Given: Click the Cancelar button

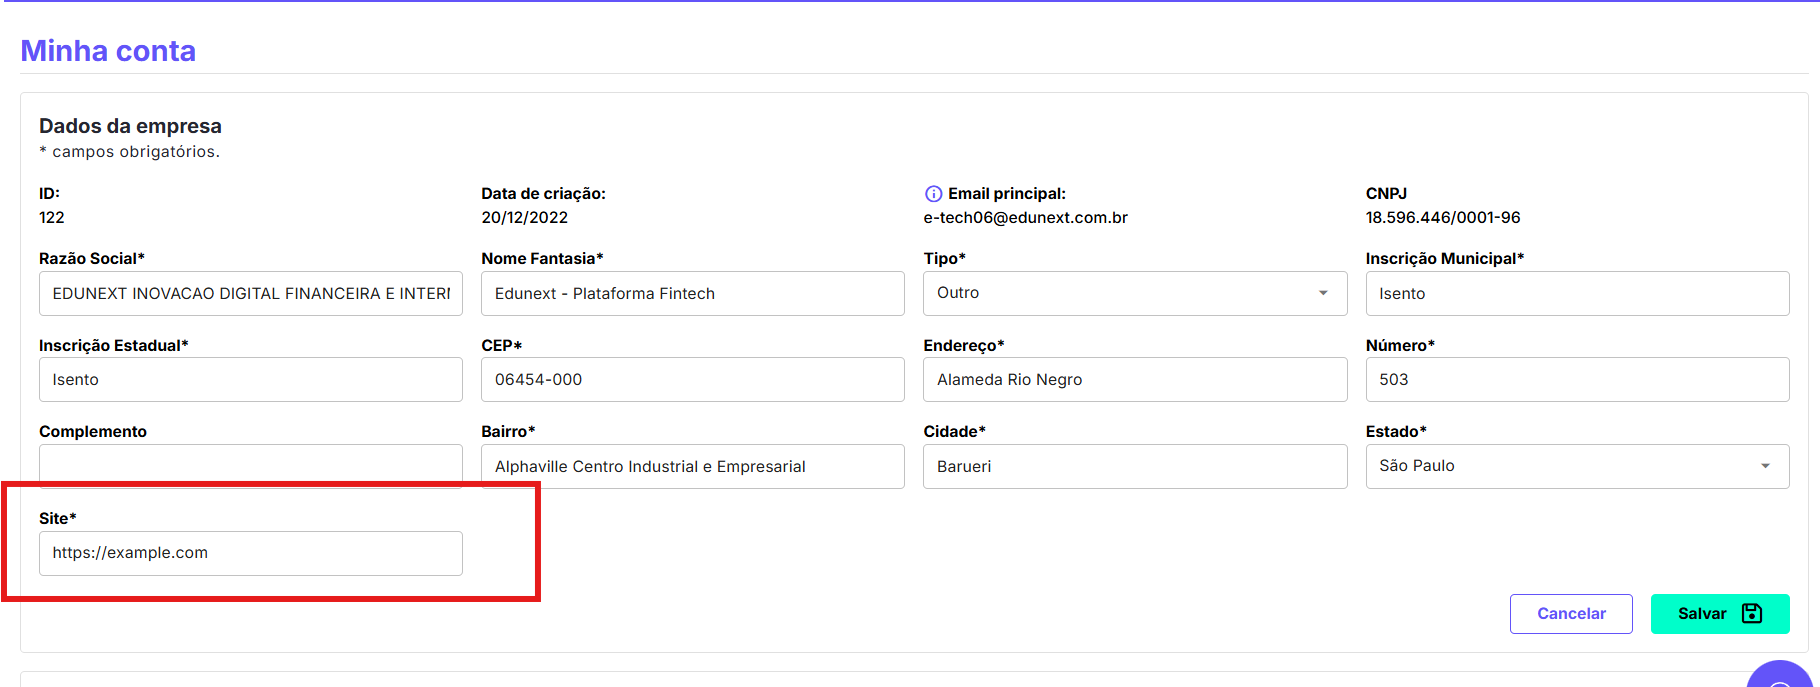Looking at the screenshot, I should (x=1571, y=614).
